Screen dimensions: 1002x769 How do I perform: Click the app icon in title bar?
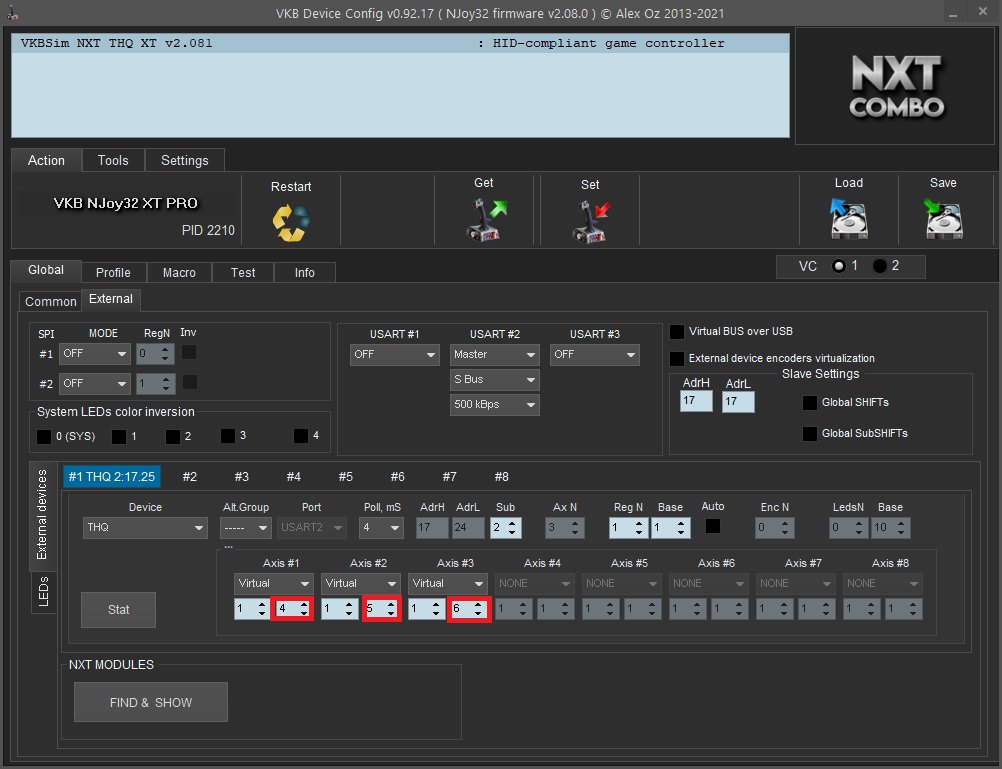(12, 13)
